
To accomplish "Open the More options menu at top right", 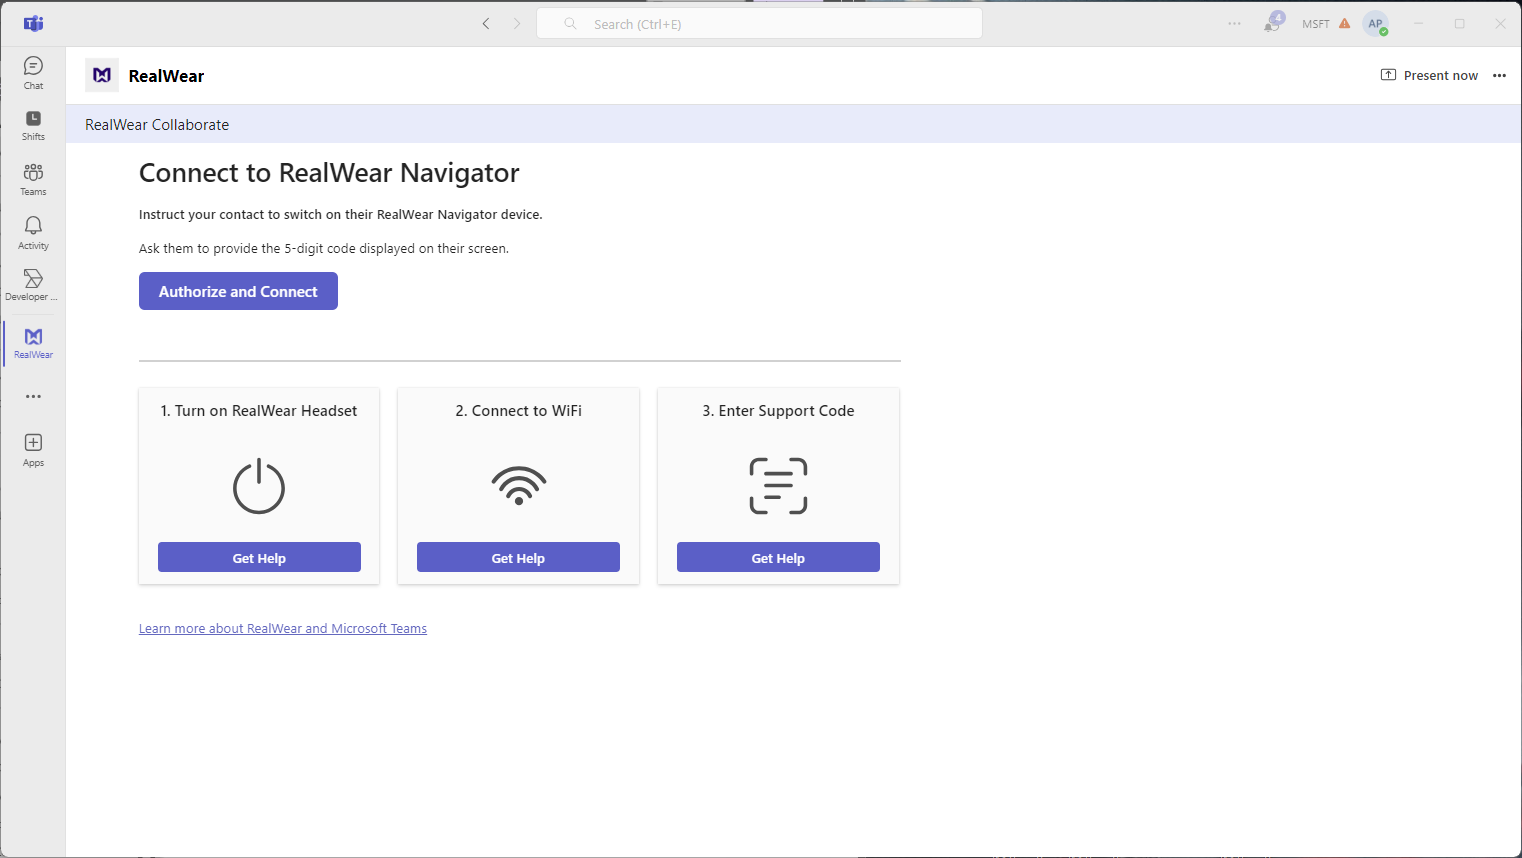I will point(1499,75).
